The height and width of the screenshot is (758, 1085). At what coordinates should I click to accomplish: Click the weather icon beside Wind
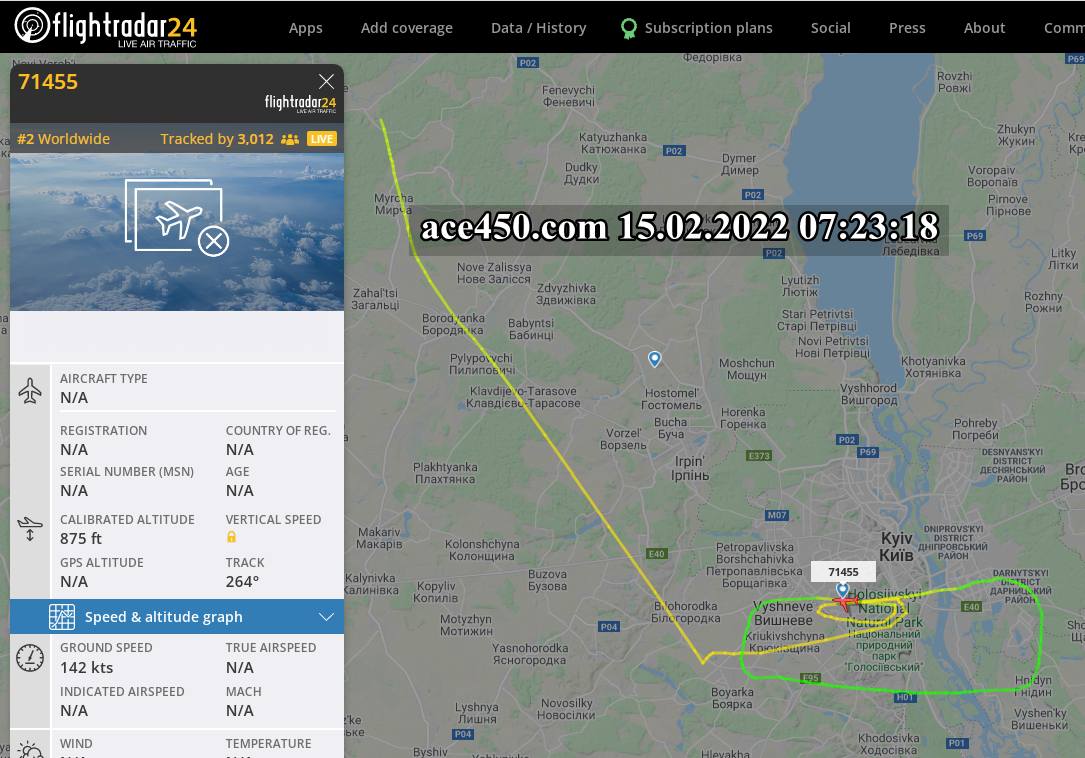(30, 750)
